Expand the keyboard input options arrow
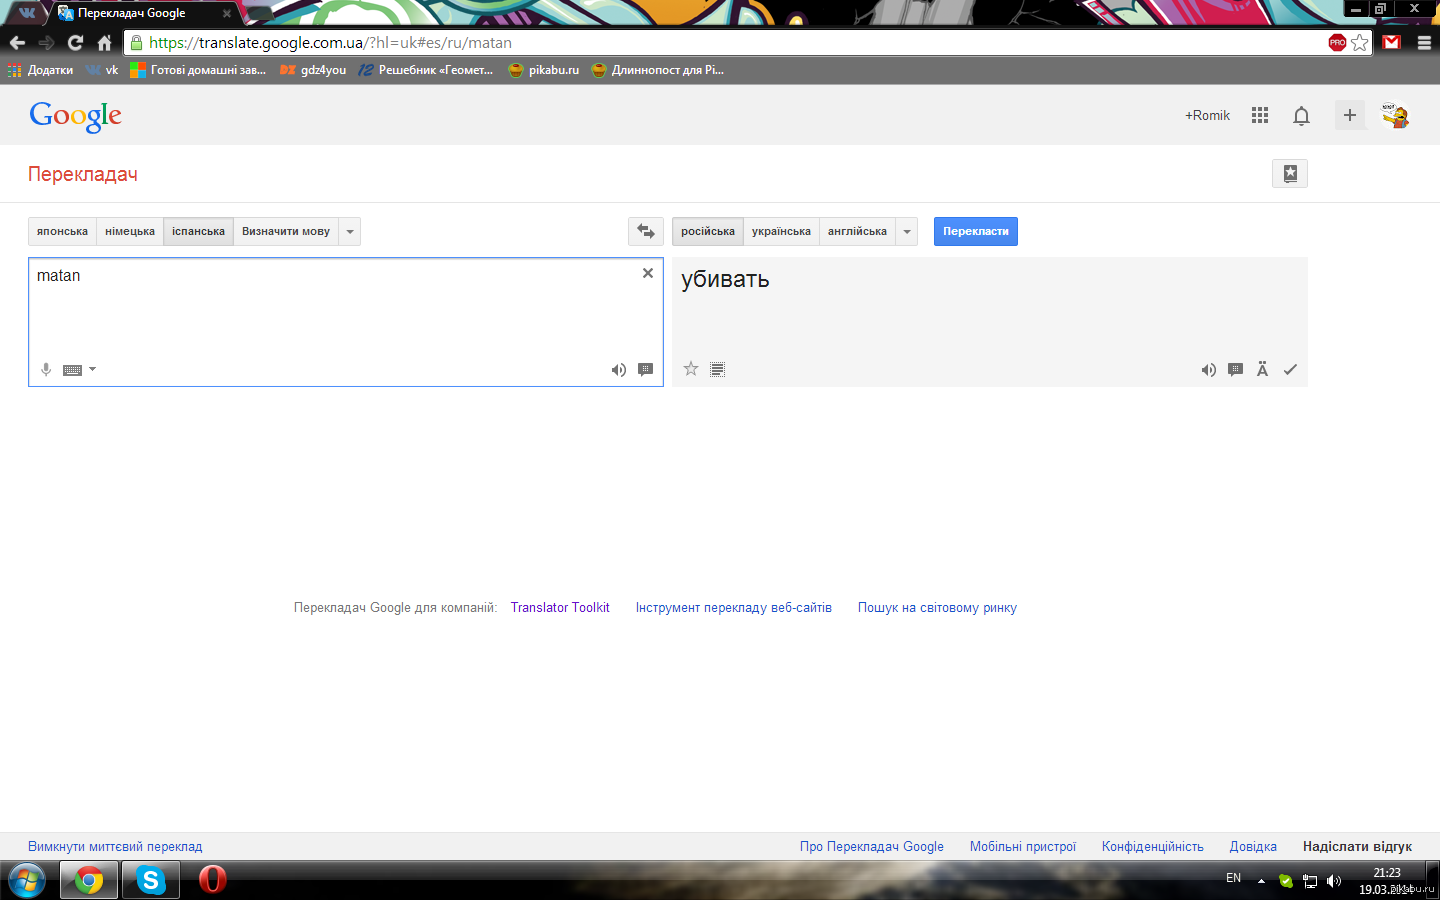Image resolution: width=1440 pixels, height=900 pixels. click(93, 369)
